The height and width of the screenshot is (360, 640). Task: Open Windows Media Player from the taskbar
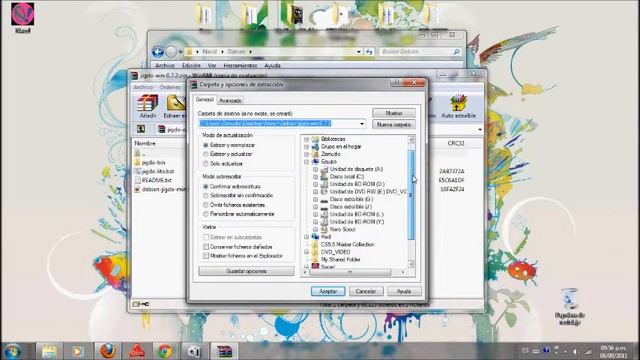click(x=78, y=351)
